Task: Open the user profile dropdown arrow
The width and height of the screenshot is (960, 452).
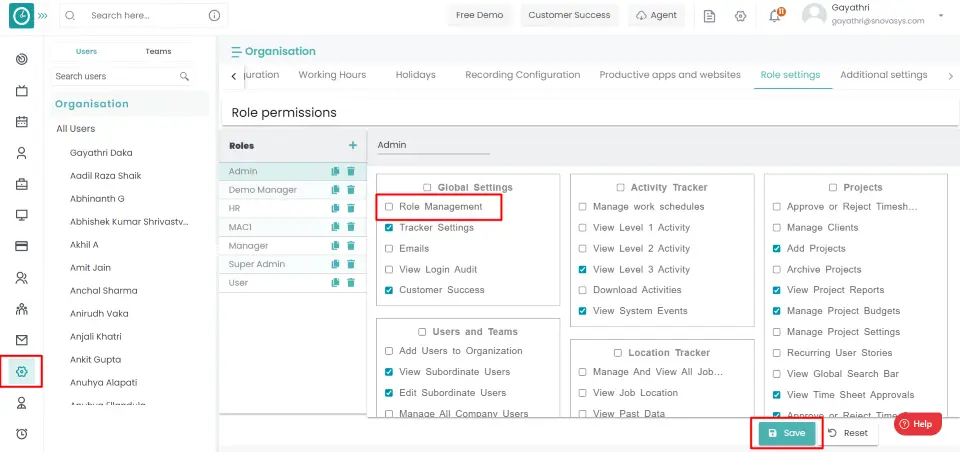Action: click(x=941, y=15)
